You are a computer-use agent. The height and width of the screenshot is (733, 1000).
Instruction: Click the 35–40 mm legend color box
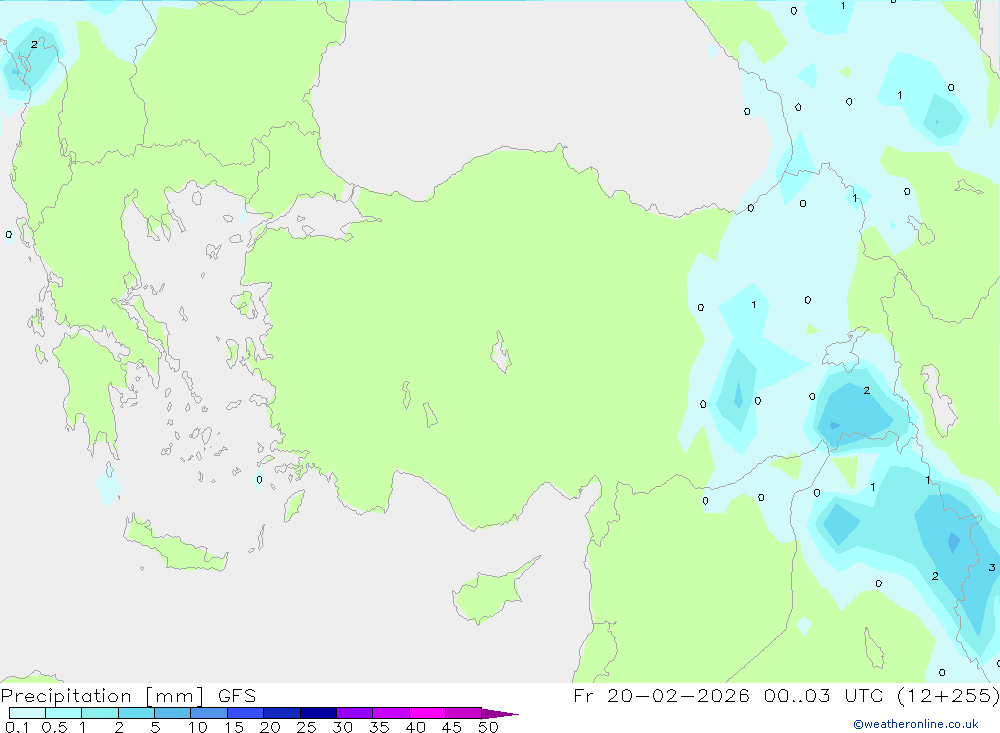pos(391,713)
